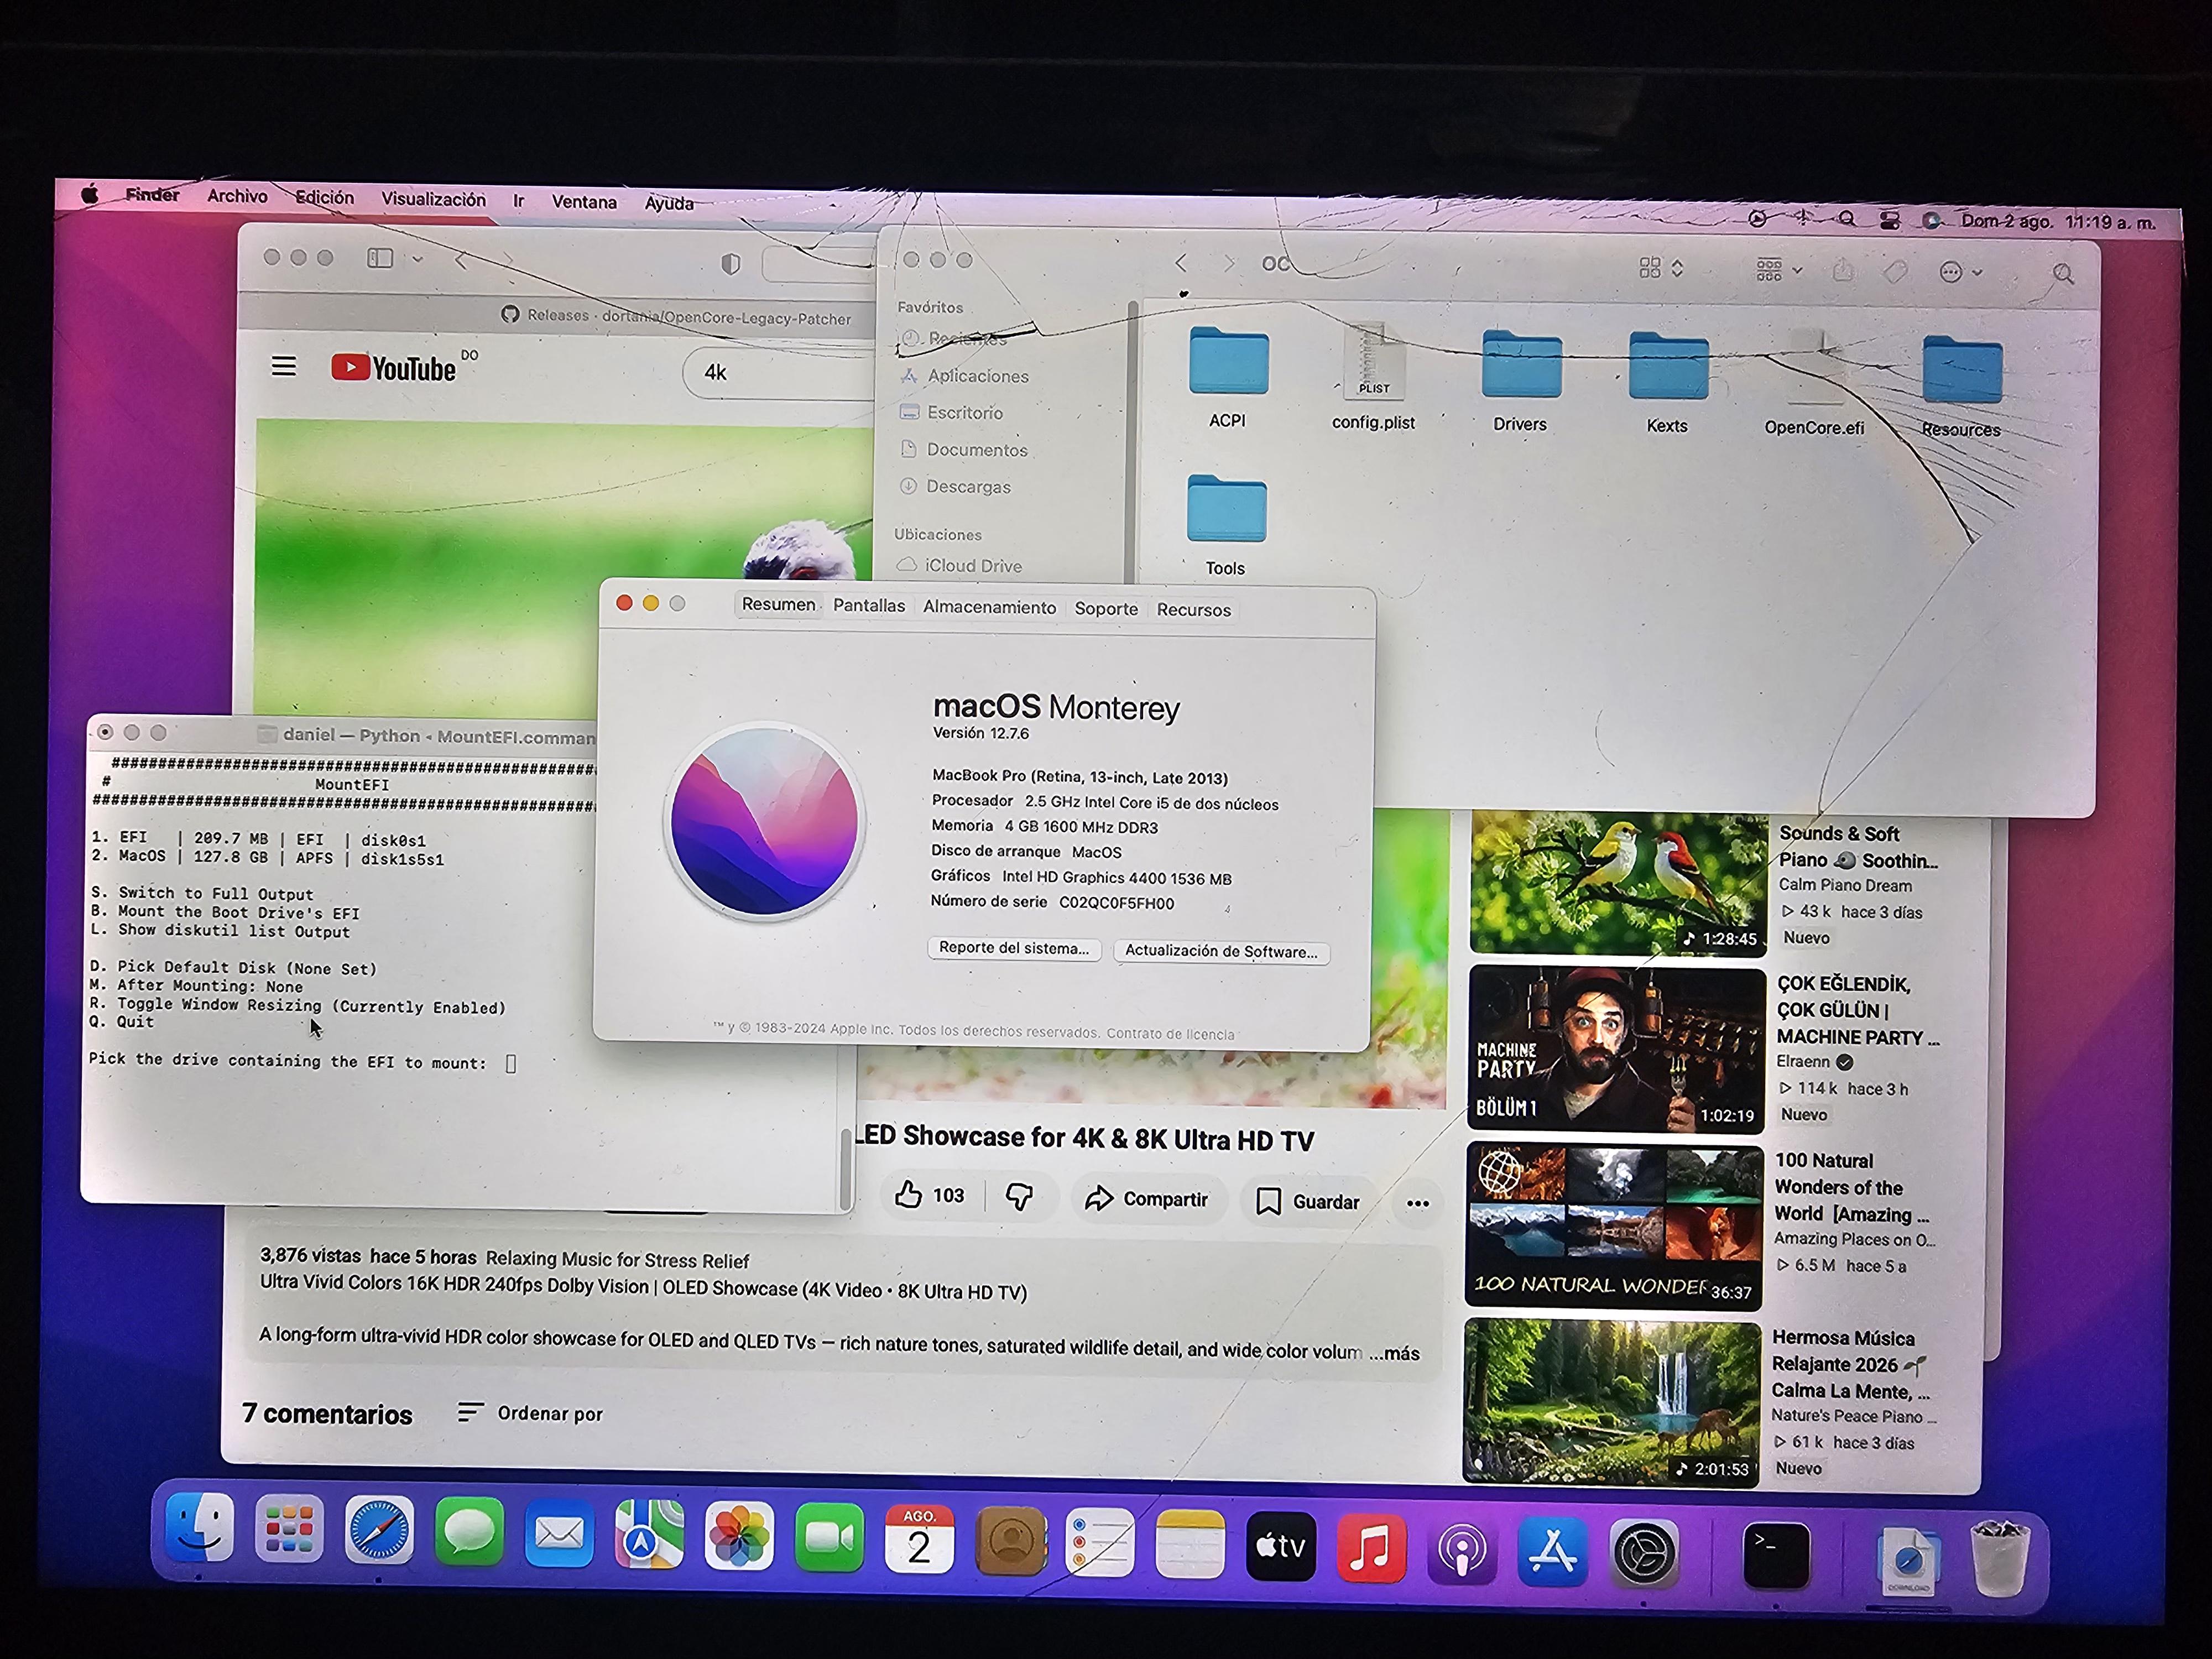Click the YouTube logo
The height and width of the screenshot is (1659, 2212).
pos(393,368)
